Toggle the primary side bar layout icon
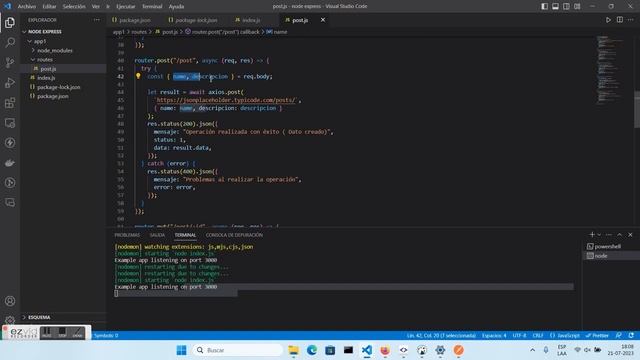Viewport: 640px width, 360px height. coord(544,6)
